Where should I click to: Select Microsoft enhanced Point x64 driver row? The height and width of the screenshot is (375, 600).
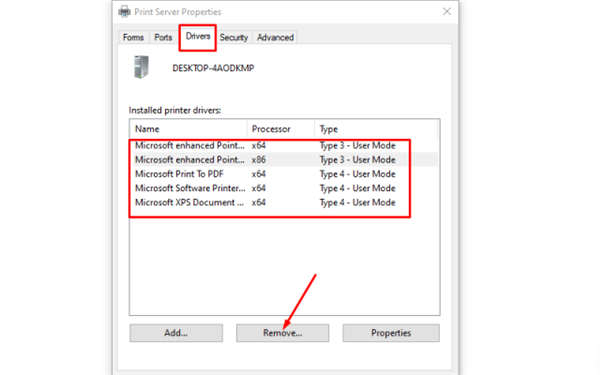[284, 145]
